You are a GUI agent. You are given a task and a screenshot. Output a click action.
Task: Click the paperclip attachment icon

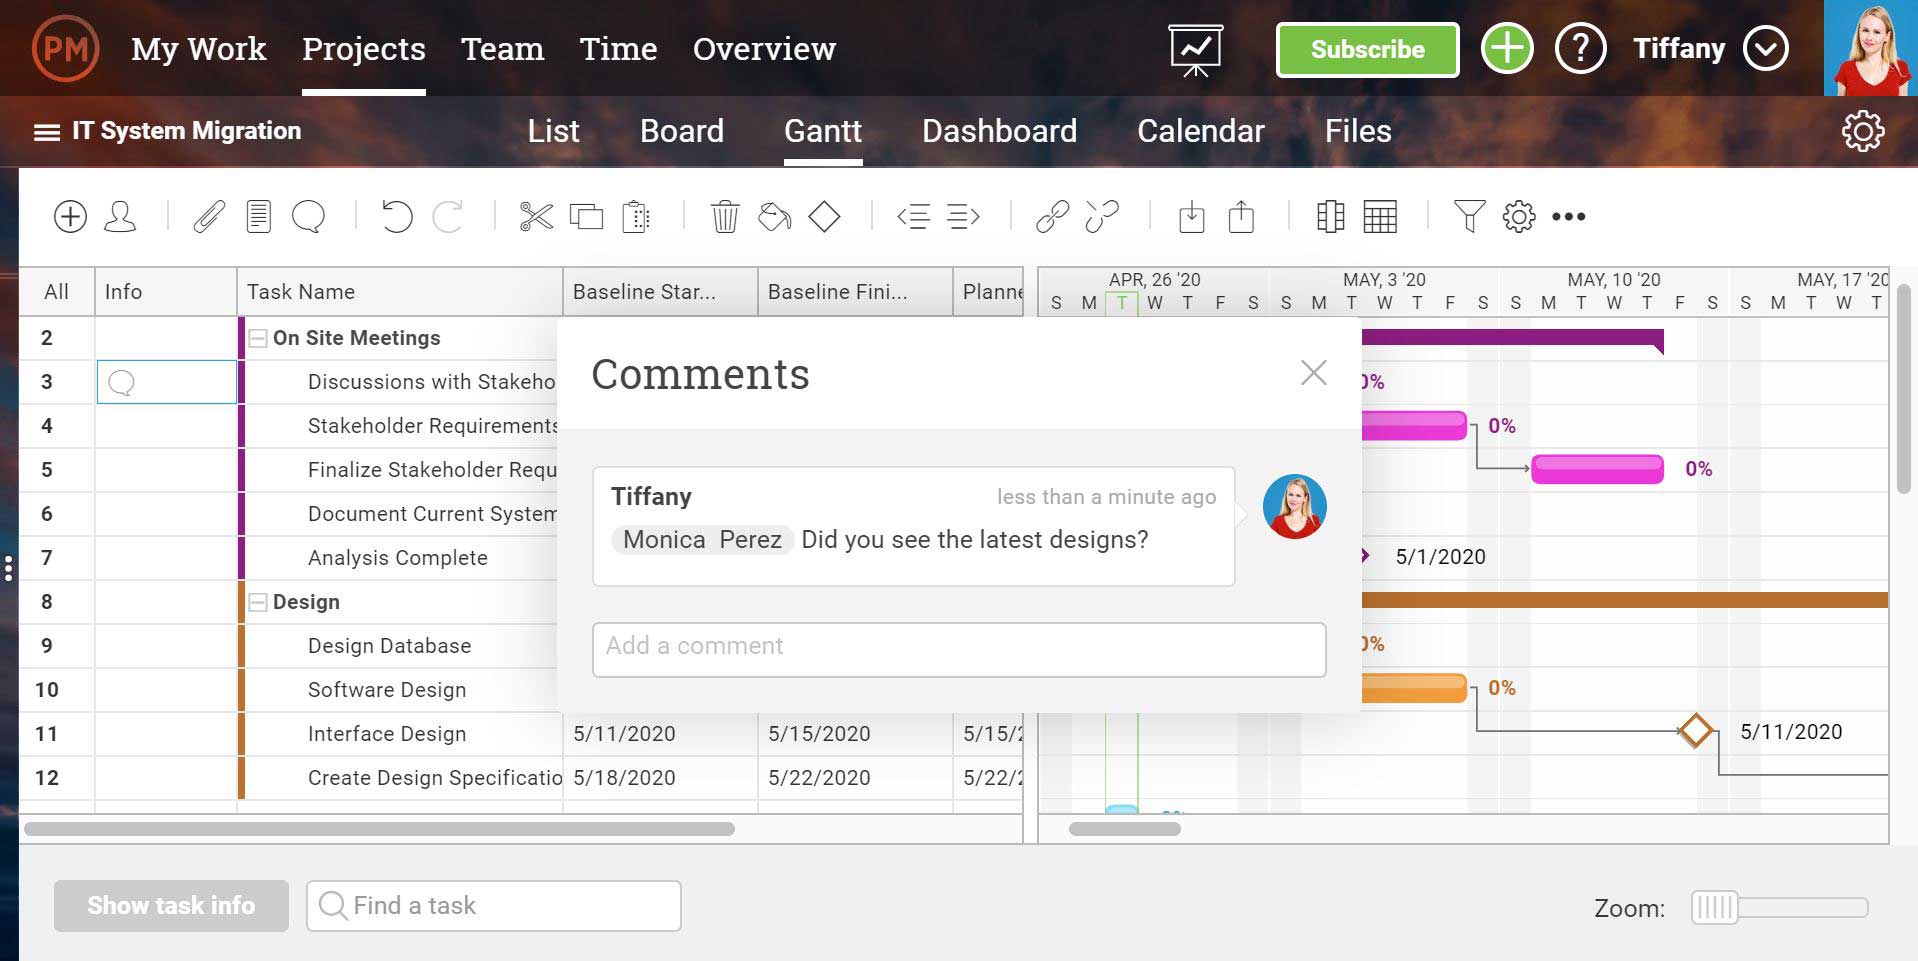tap(209, 216)
